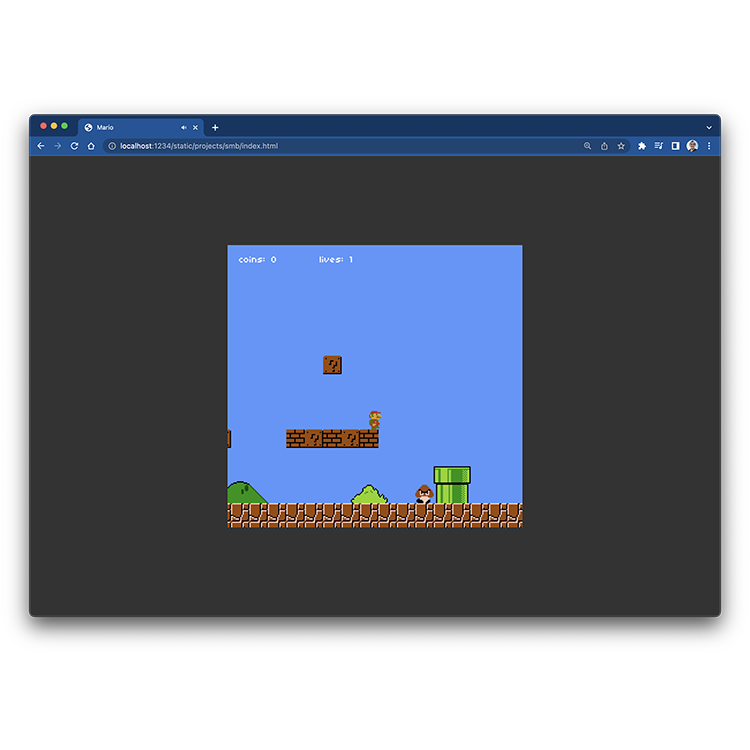Viewport: 750px width, 750px height.
Task: Click the red close window button
Action: coord(44,126)
